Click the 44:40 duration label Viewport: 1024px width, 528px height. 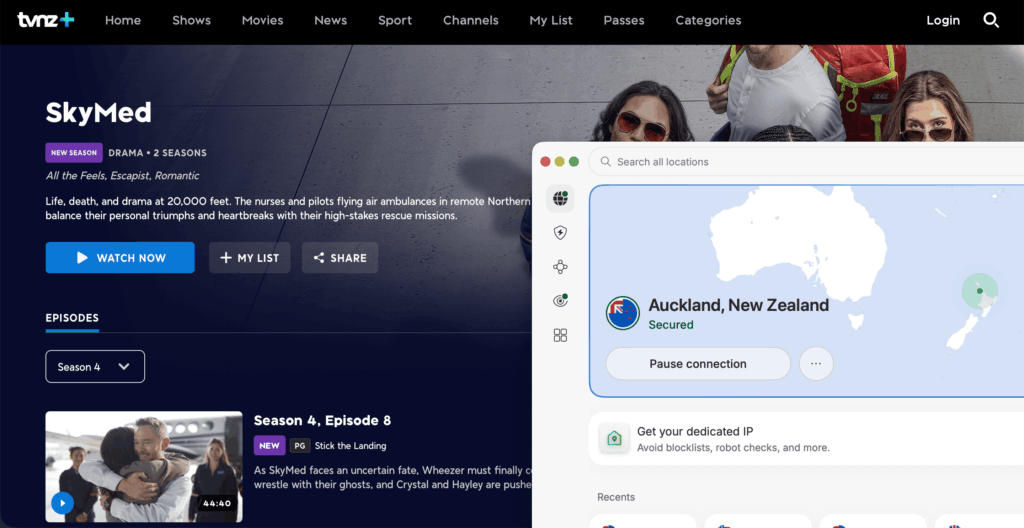[217, 504]
